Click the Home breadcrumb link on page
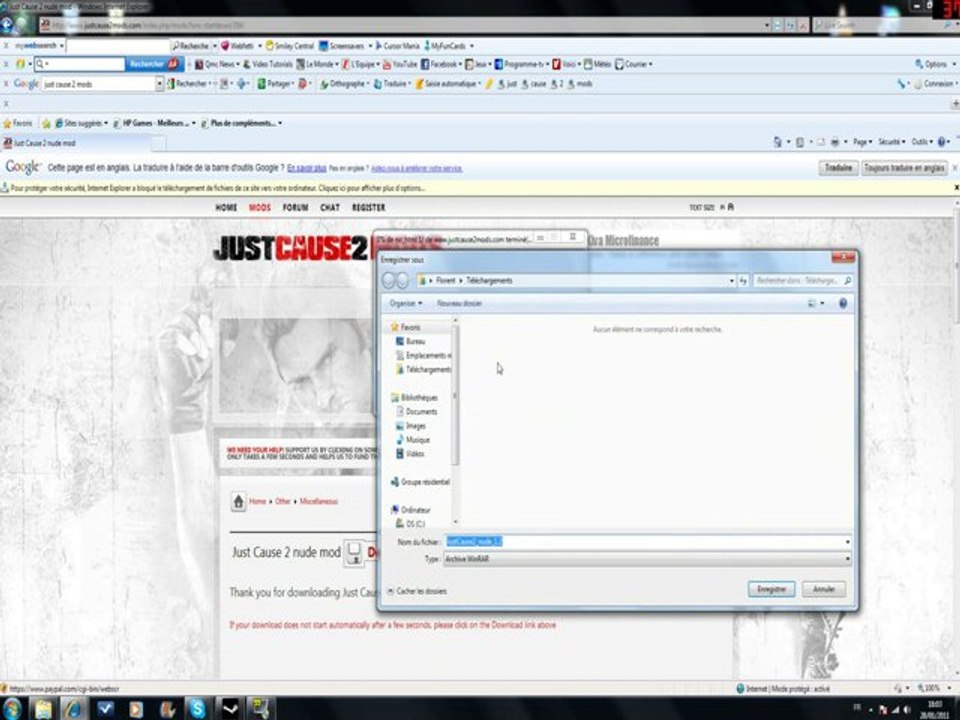The height and width of the screenshot is (720, 960). tap(257, 501)
